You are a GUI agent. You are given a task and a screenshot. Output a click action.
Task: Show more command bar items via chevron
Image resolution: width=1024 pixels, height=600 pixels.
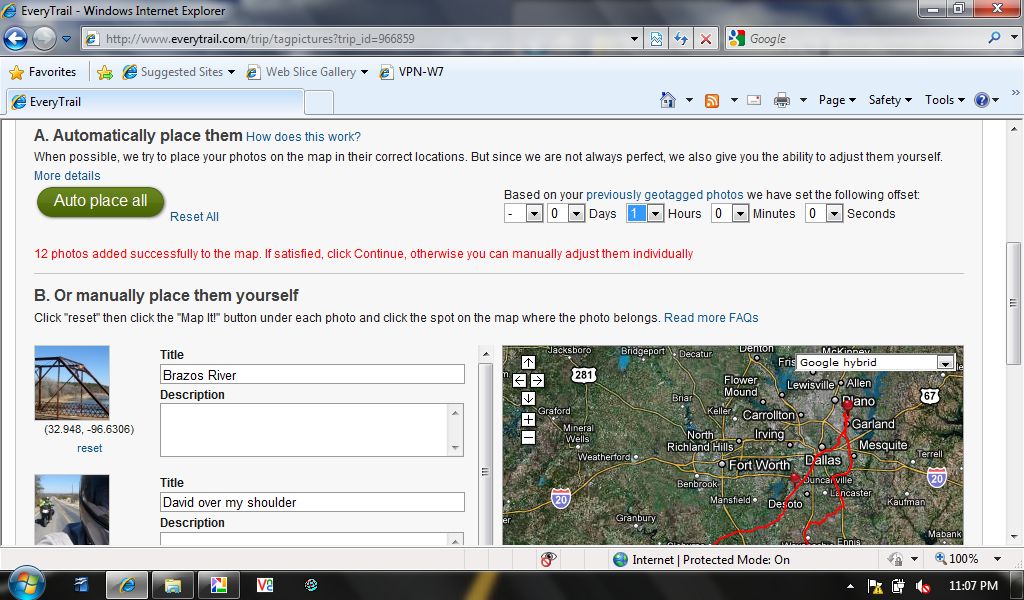click(x=1015, y=93)
